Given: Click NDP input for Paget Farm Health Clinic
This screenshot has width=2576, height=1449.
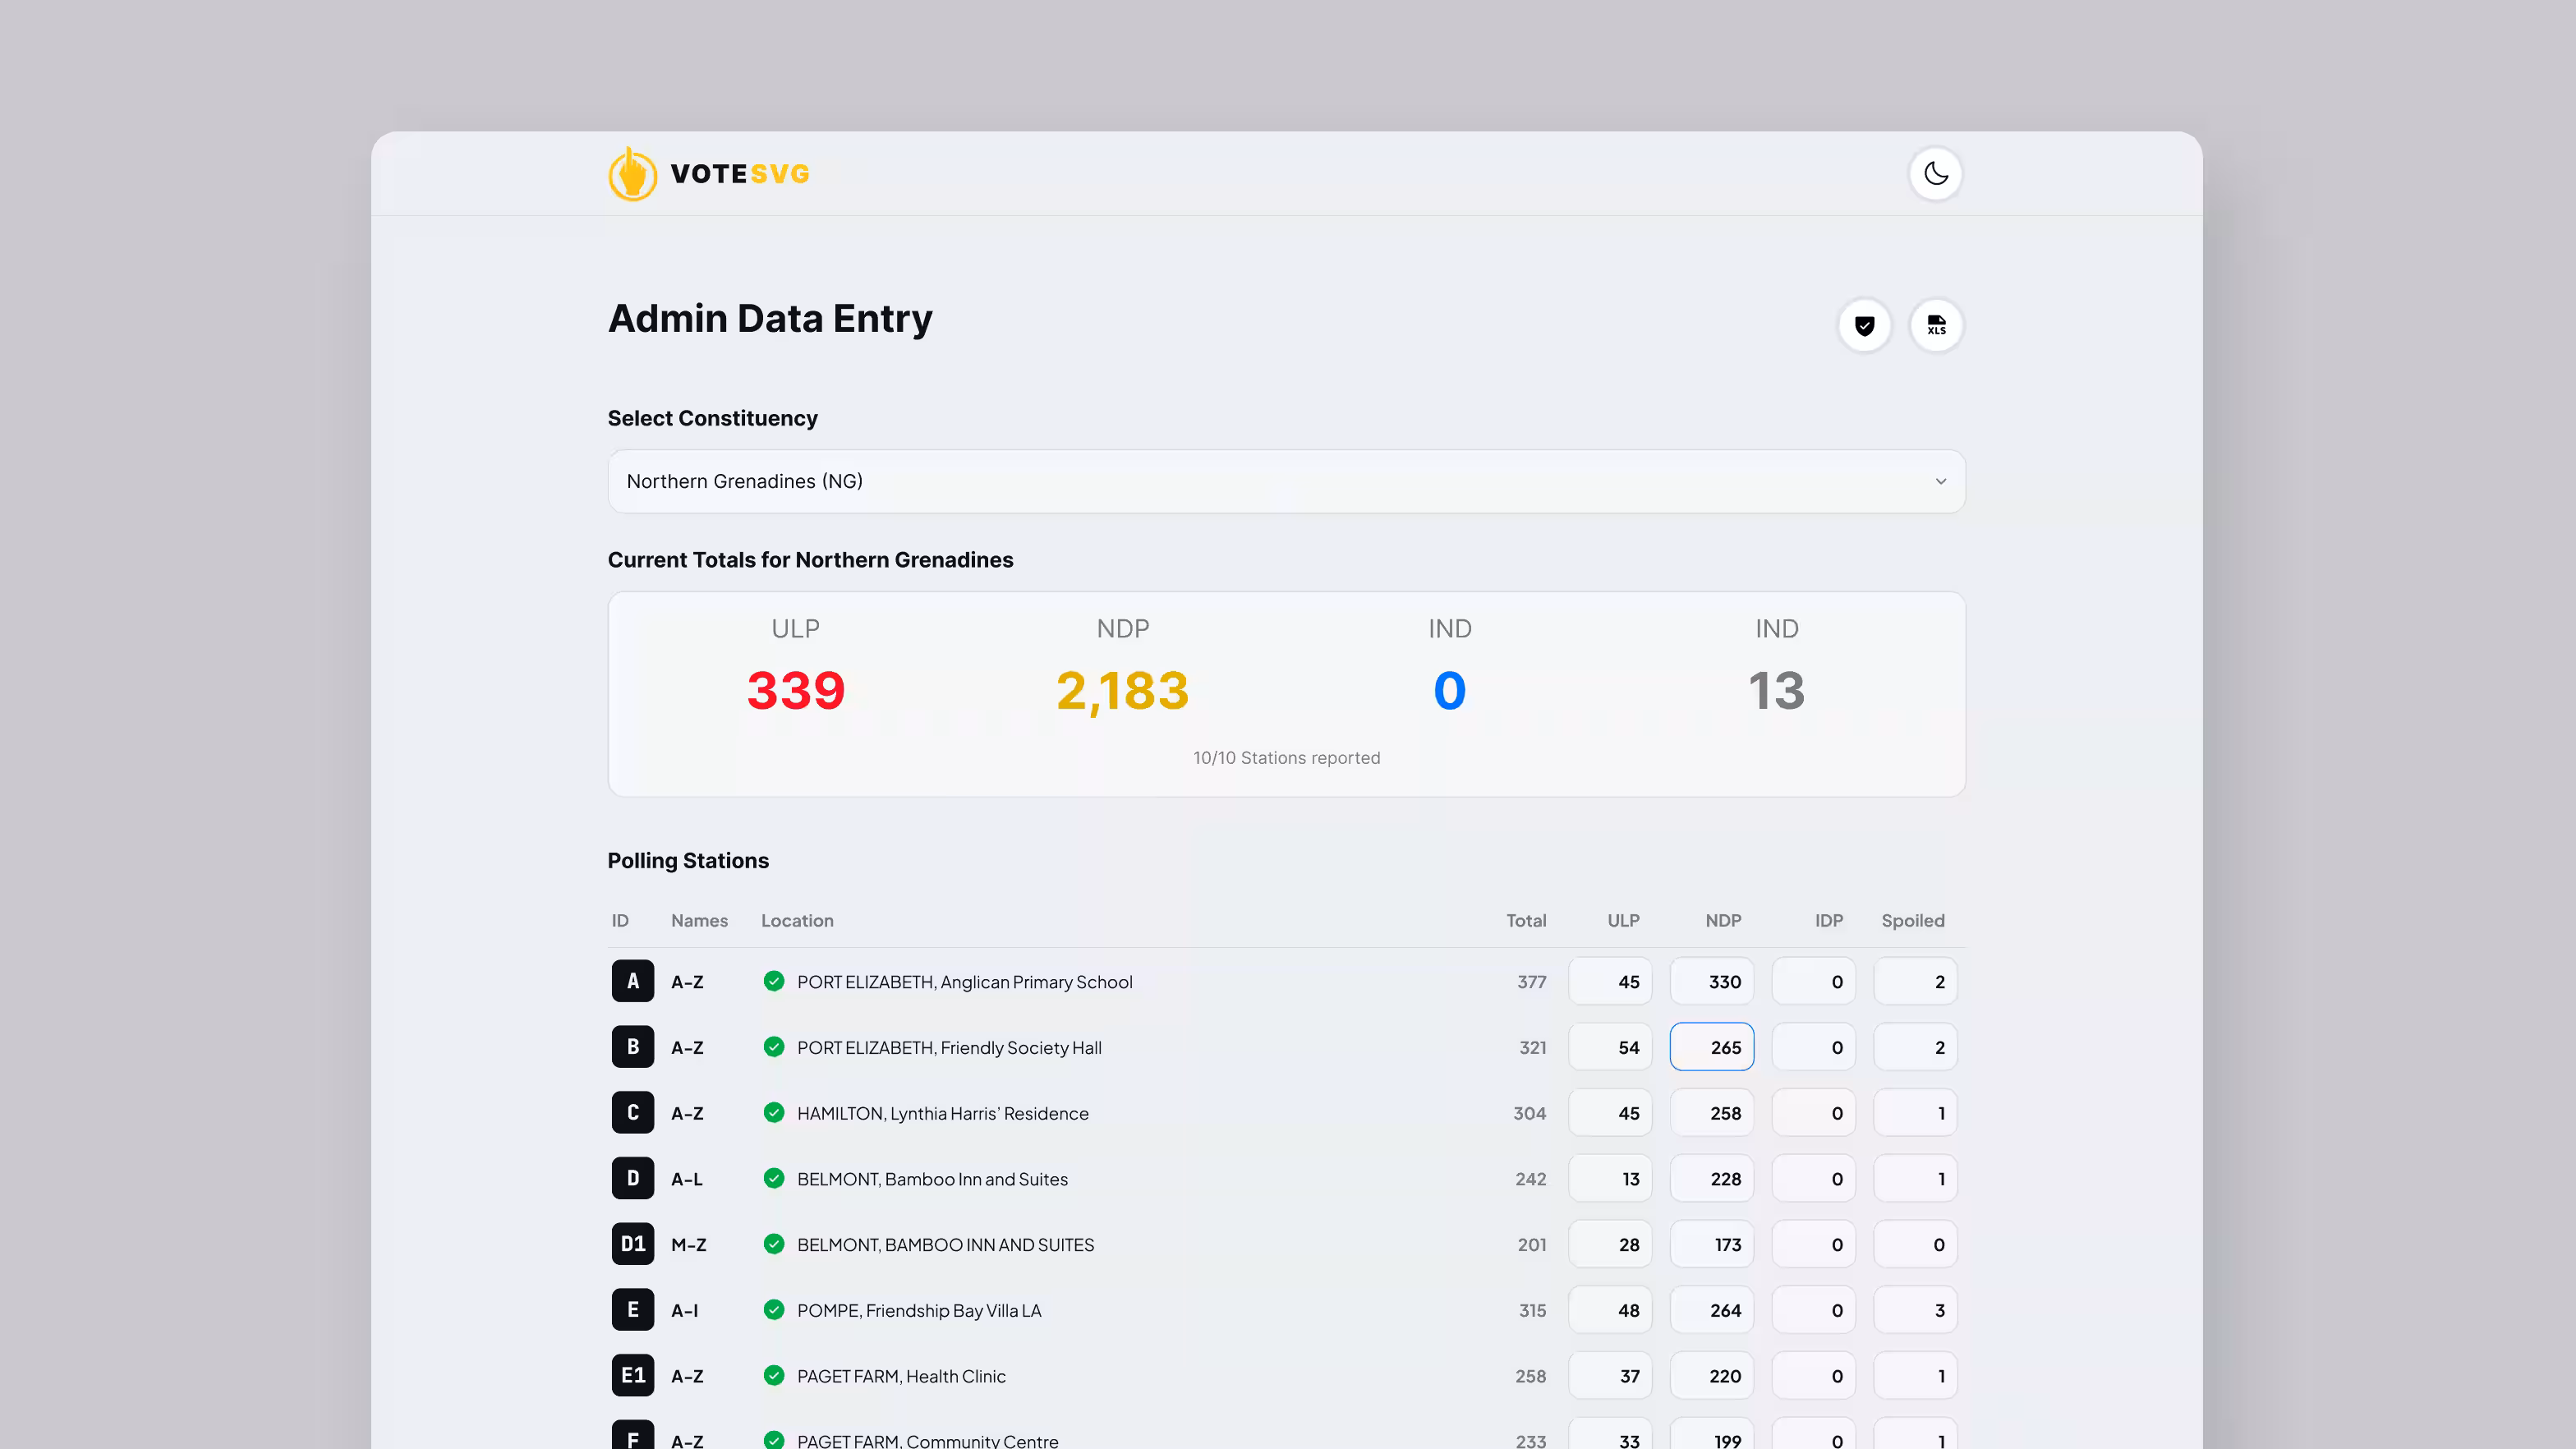Looking at the screenshot, I should 1711,1376.
